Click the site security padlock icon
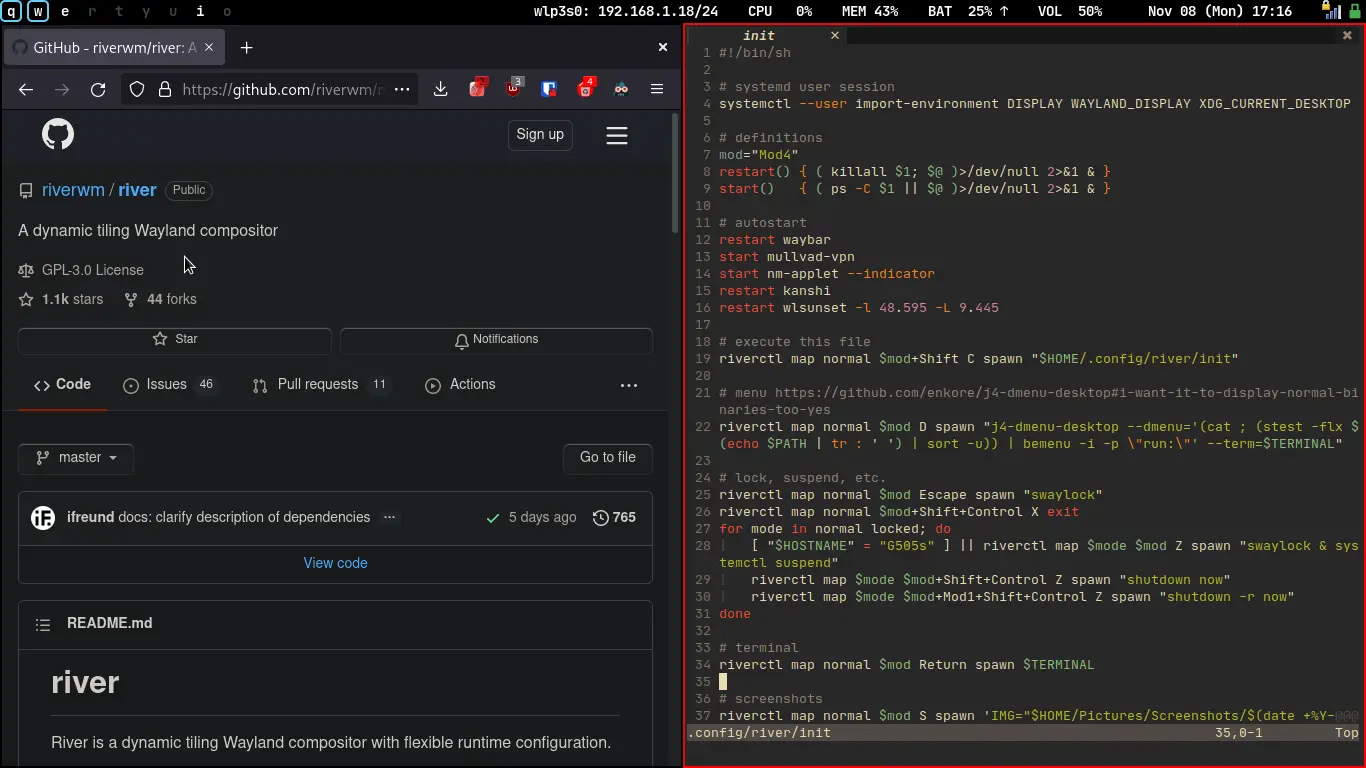The image size is (1366, 768). 165,89
